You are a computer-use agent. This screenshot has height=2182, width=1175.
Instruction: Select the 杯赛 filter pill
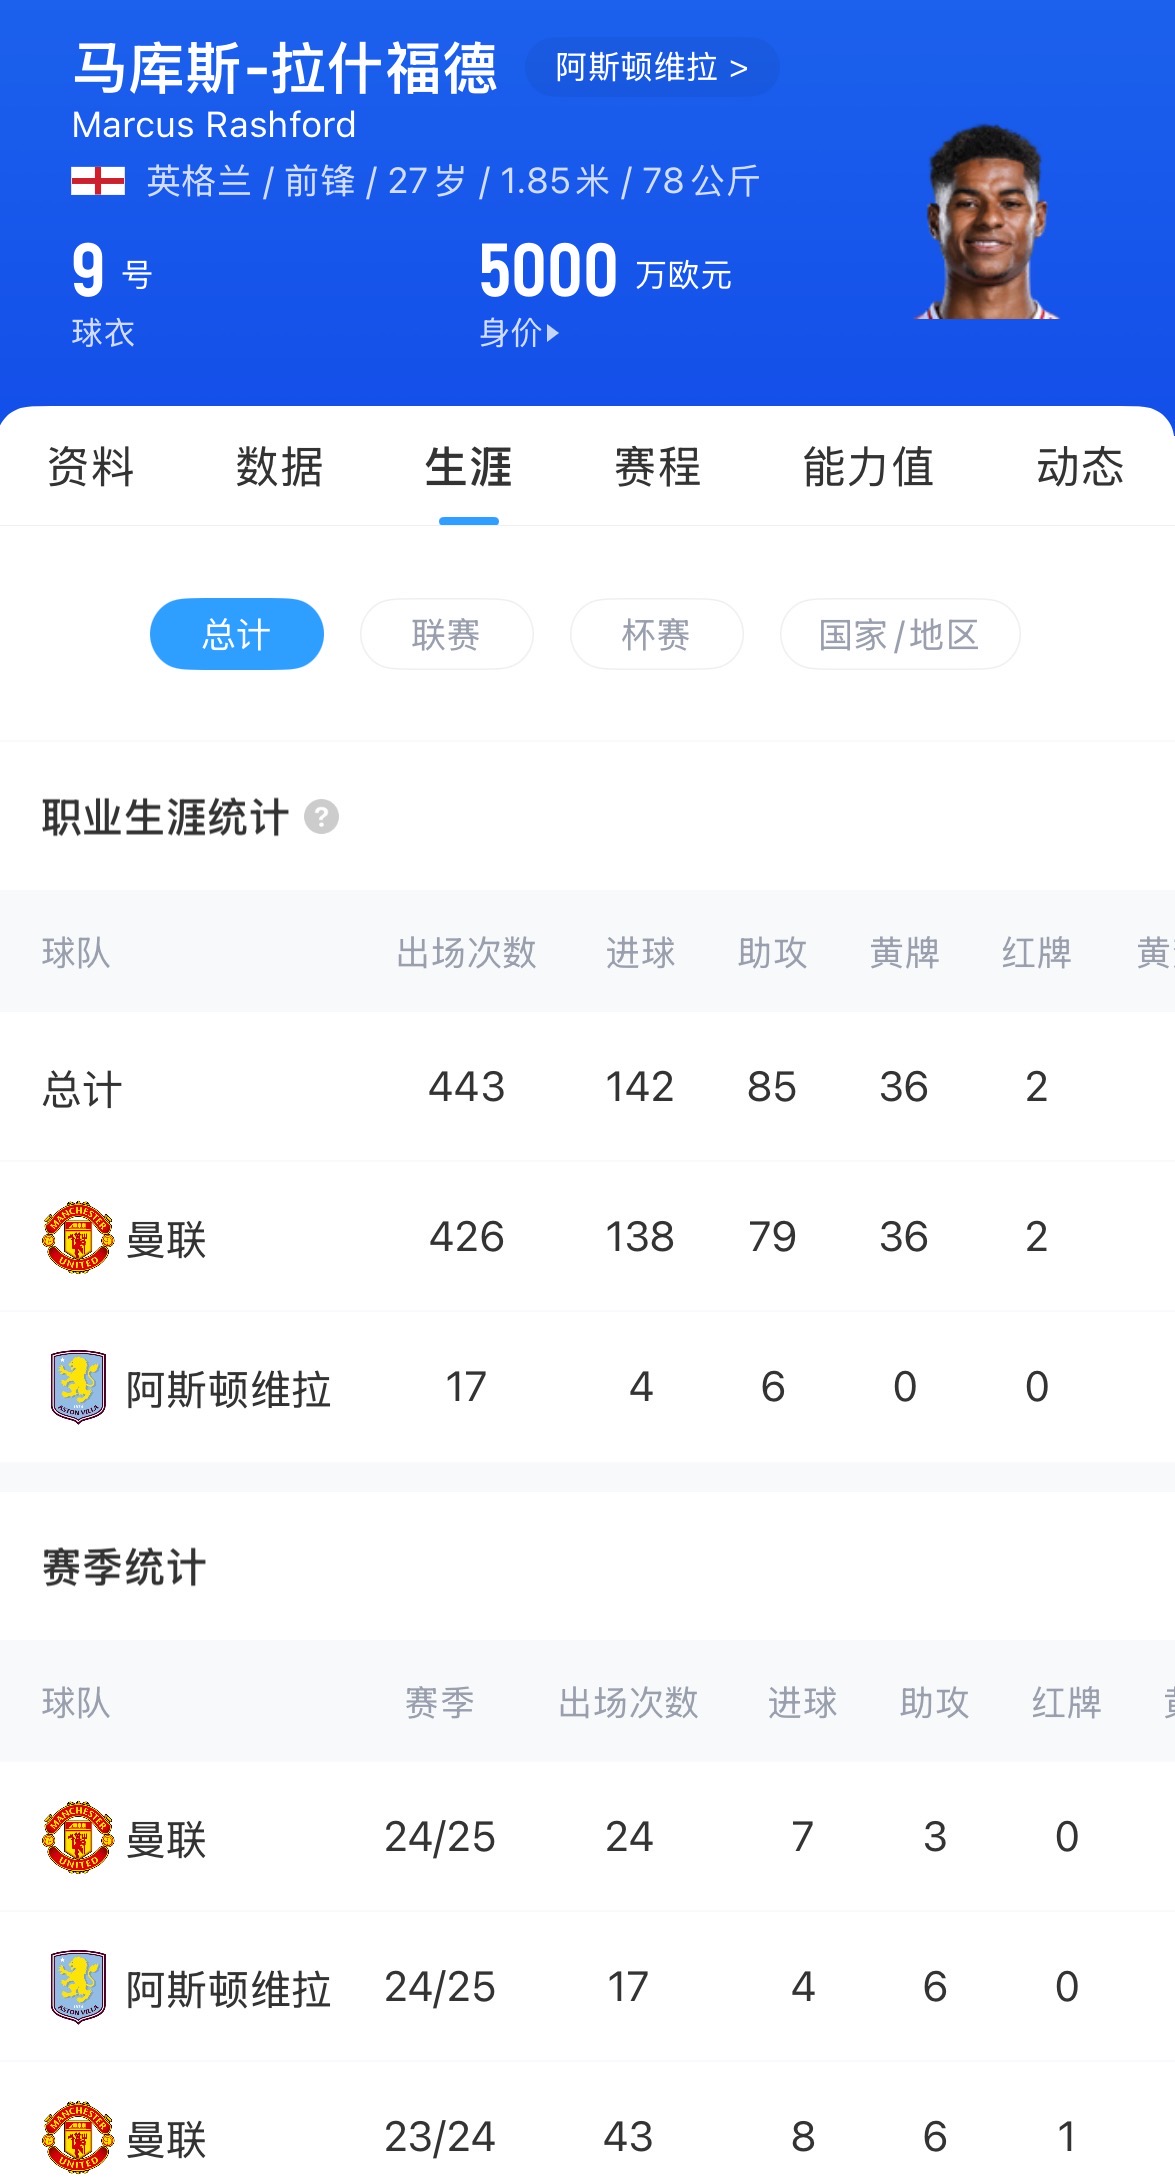click(x=656, y=634)
